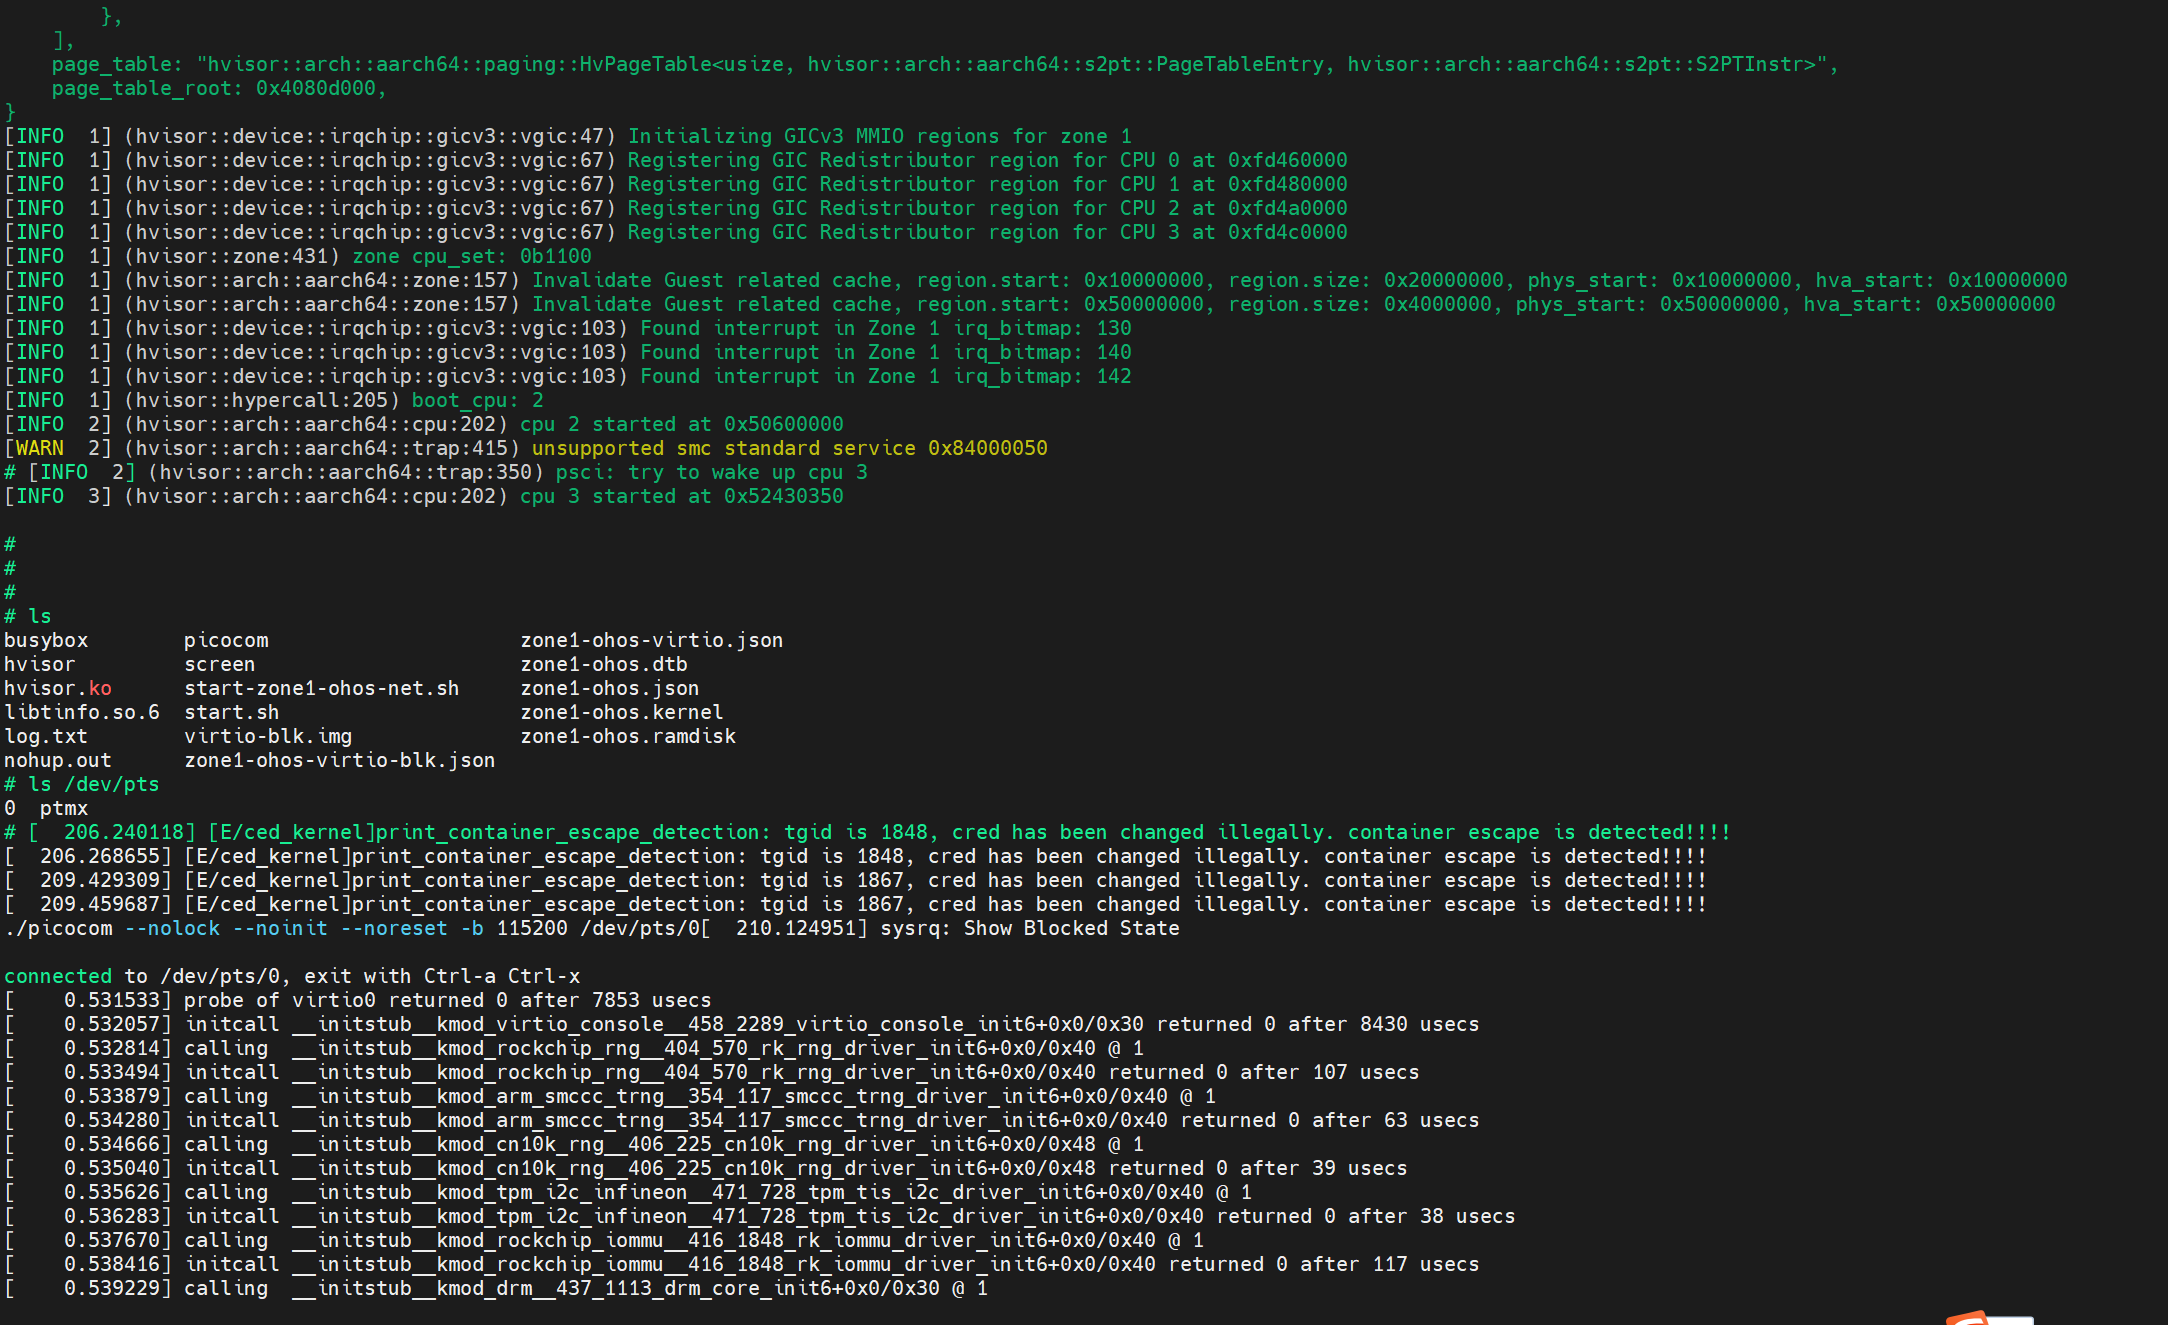Click the WARN unsupported smc standard service line

tap(526, 448)
